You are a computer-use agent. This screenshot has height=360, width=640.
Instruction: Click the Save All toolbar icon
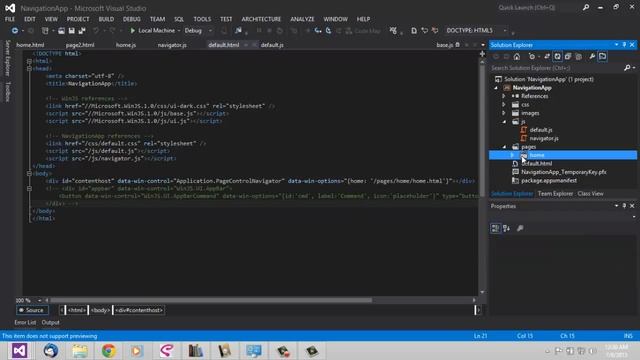click(x=82, y=31)
